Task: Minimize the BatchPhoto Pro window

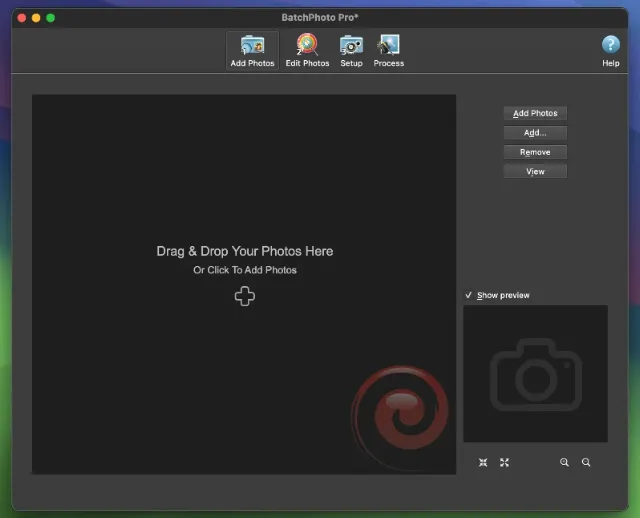Action: point(36,18)
